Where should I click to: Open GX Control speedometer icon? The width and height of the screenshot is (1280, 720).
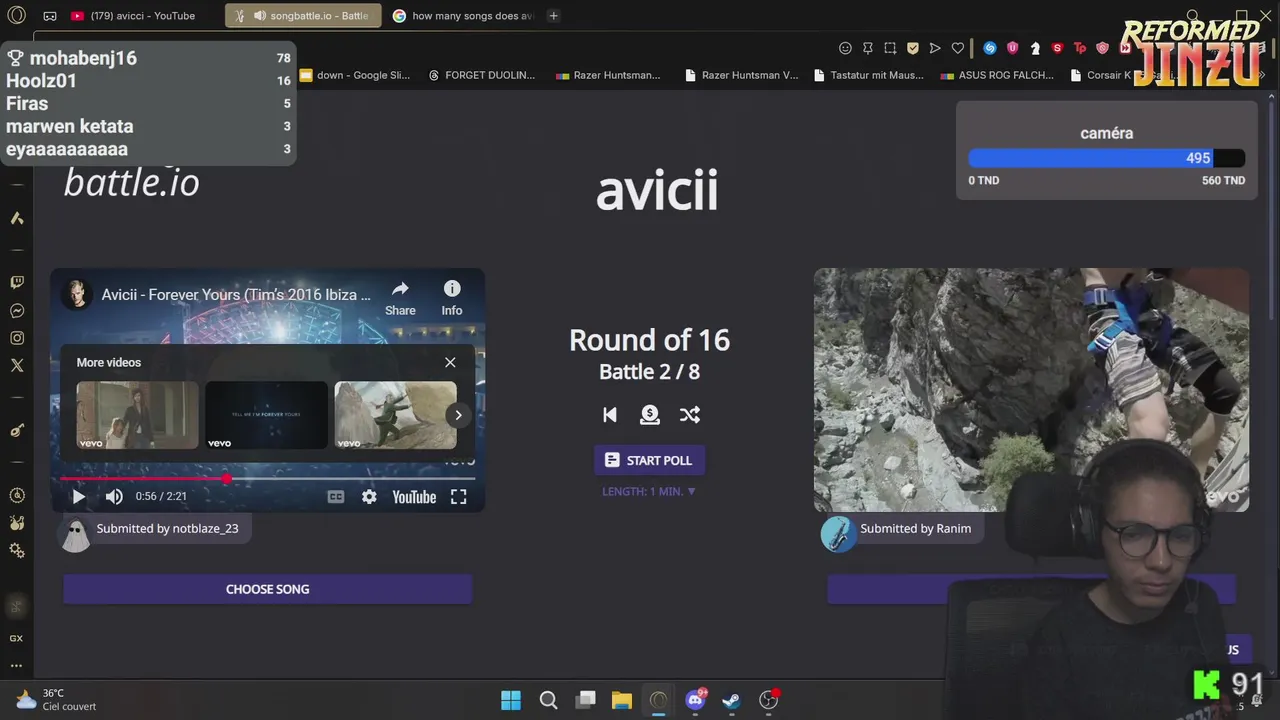click(17, 495)
